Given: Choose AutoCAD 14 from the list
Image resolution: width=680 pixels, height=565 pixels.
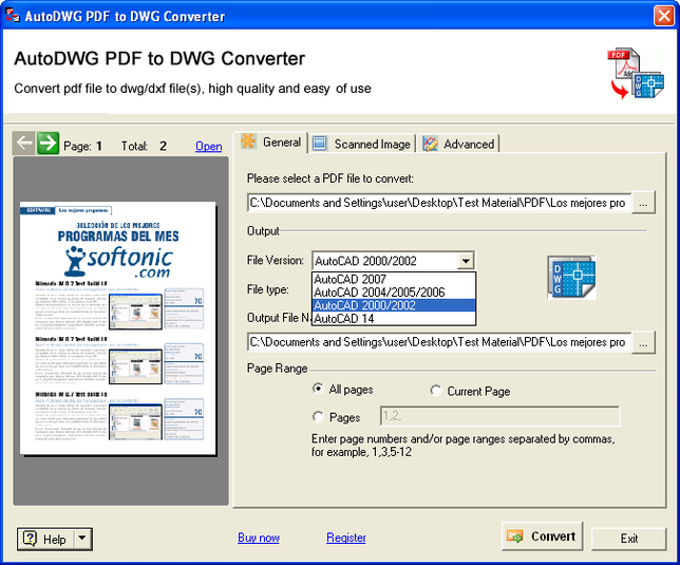Looking at the screenshot, I should point(394,319).
